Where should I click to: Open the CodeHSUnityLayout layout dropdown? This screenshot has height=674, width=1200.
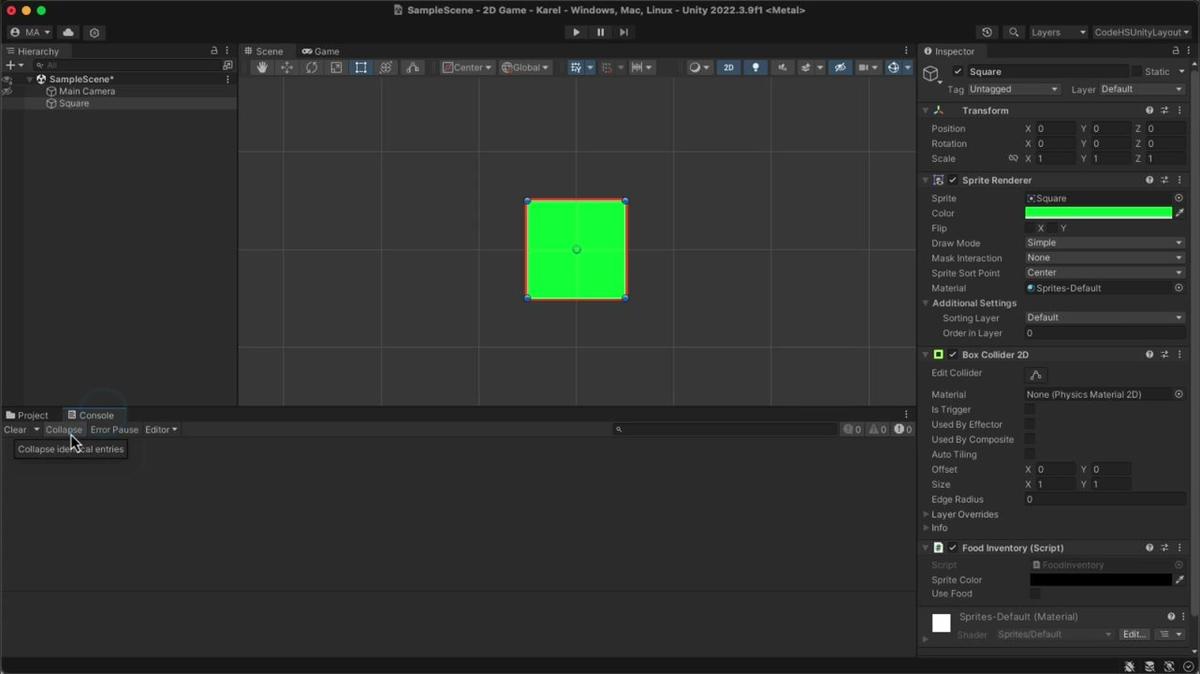click(1141, 32)
